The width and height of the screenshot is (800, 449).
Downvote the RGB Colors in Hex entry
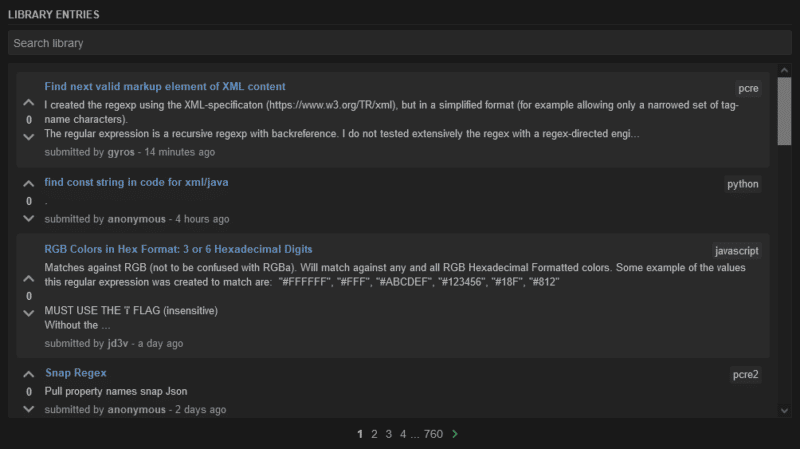pyautogui.click(x=28, y=313)
